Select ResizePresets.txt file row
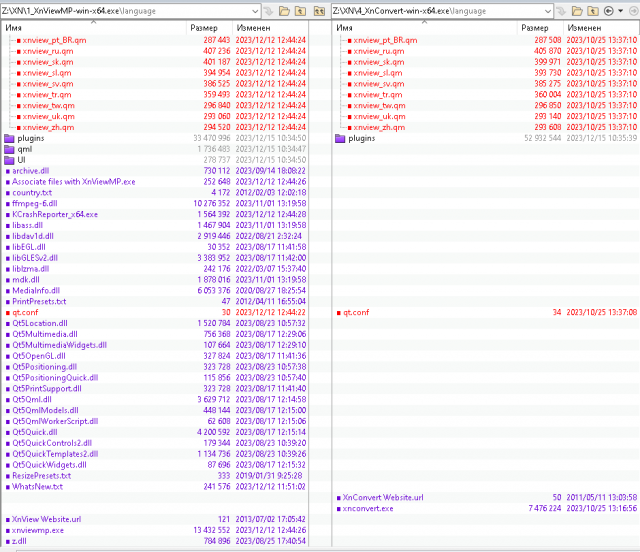Image resolution: width=640 pixels, height=552 pixels. tap(155, 476)
